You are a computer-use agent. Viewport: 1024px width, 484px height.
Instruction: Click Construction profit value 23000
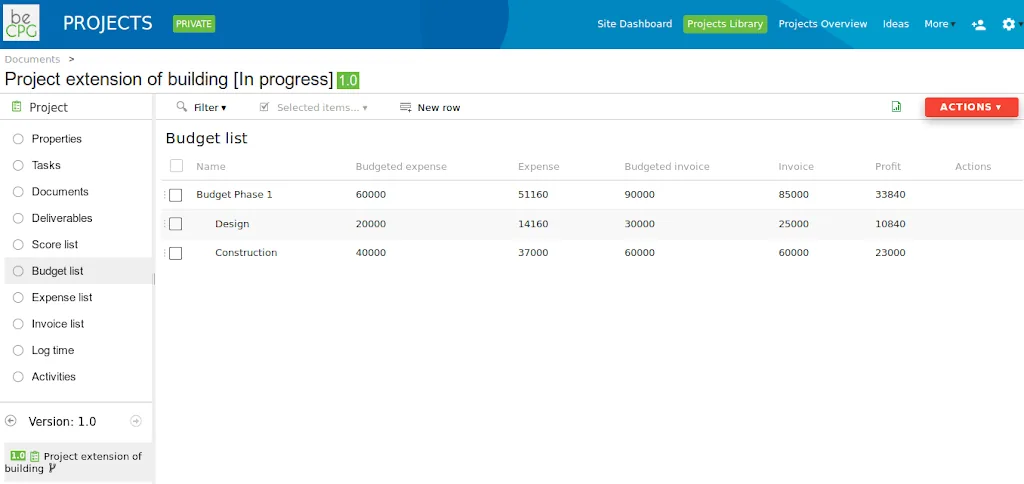(x=890, y=253)
